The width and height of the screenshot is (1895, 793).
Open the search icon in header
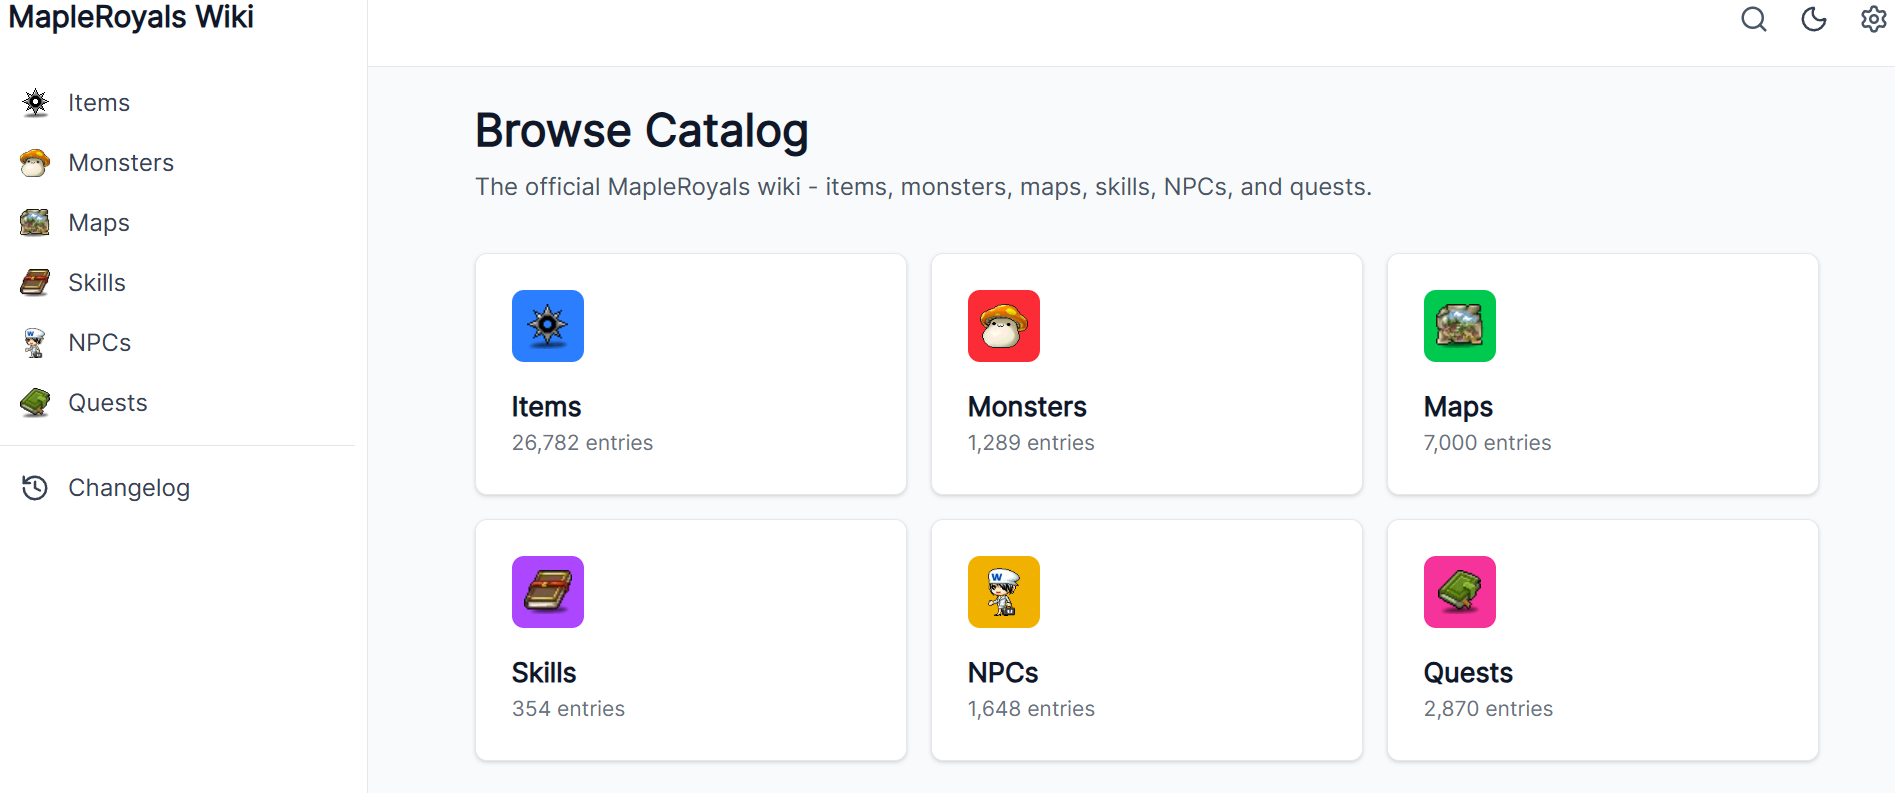point(1754,19)
